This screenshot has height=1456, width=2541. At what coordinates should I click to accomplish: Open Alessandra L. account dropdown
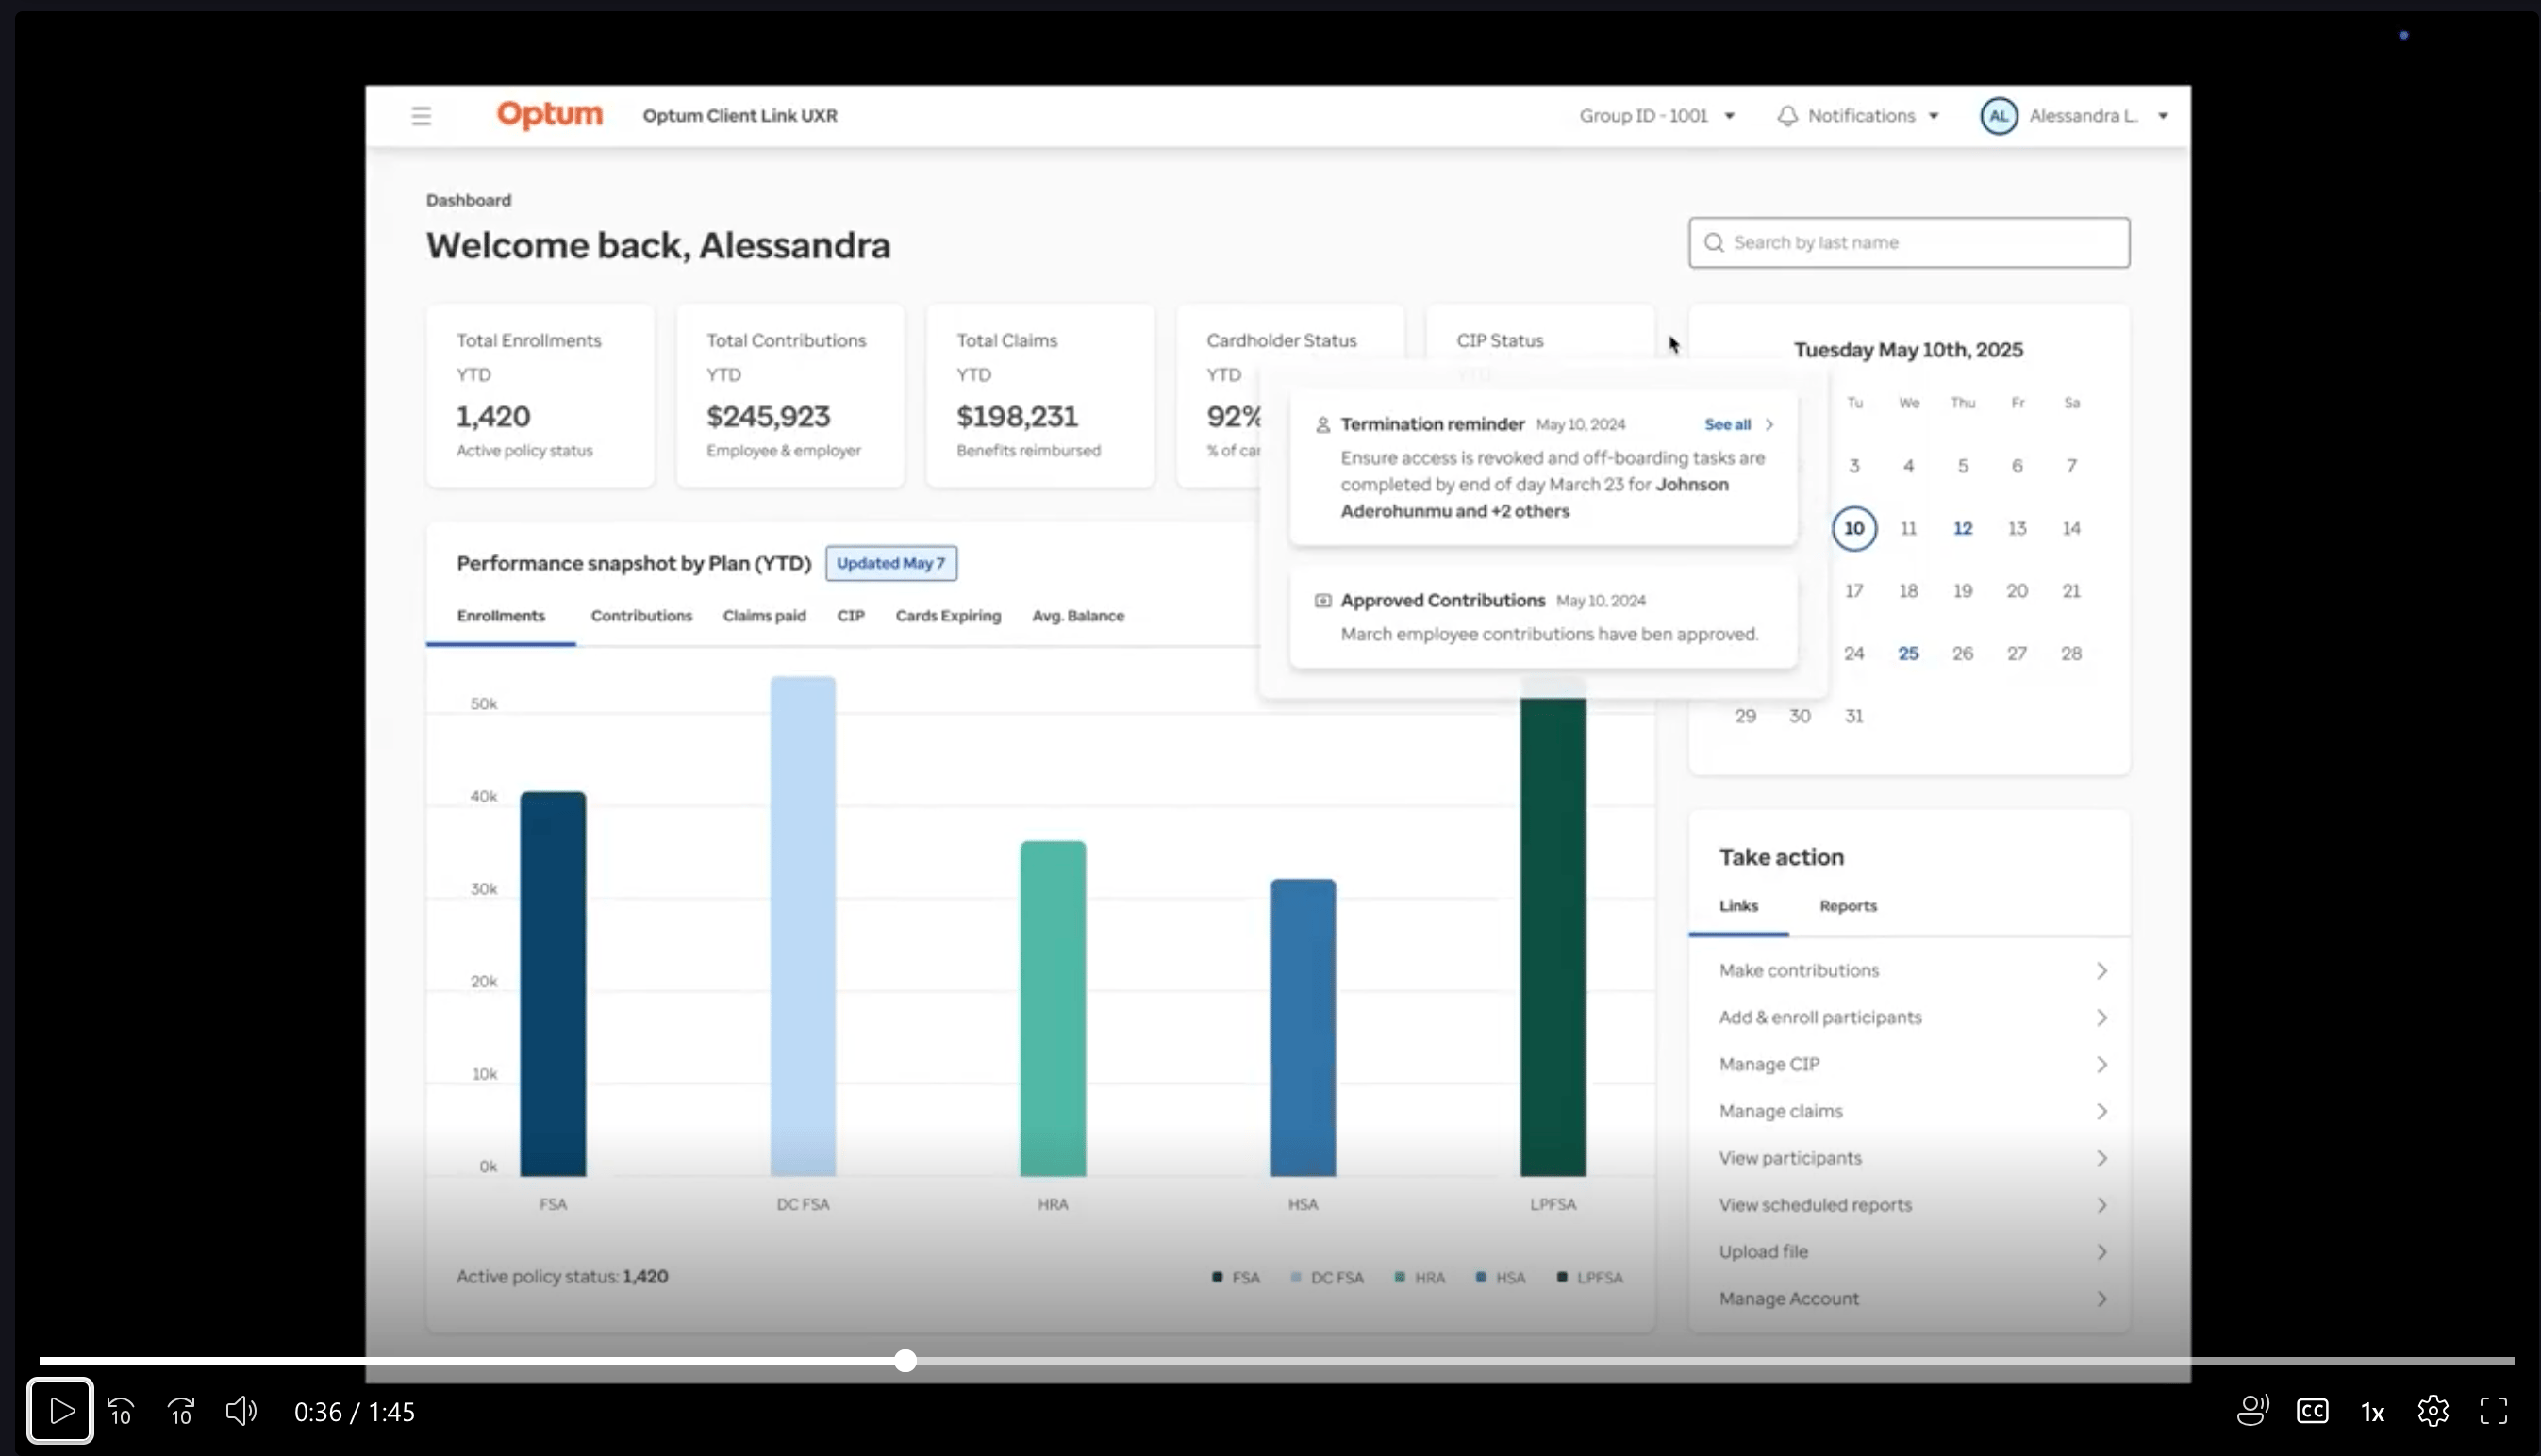tap(2085, 116)
